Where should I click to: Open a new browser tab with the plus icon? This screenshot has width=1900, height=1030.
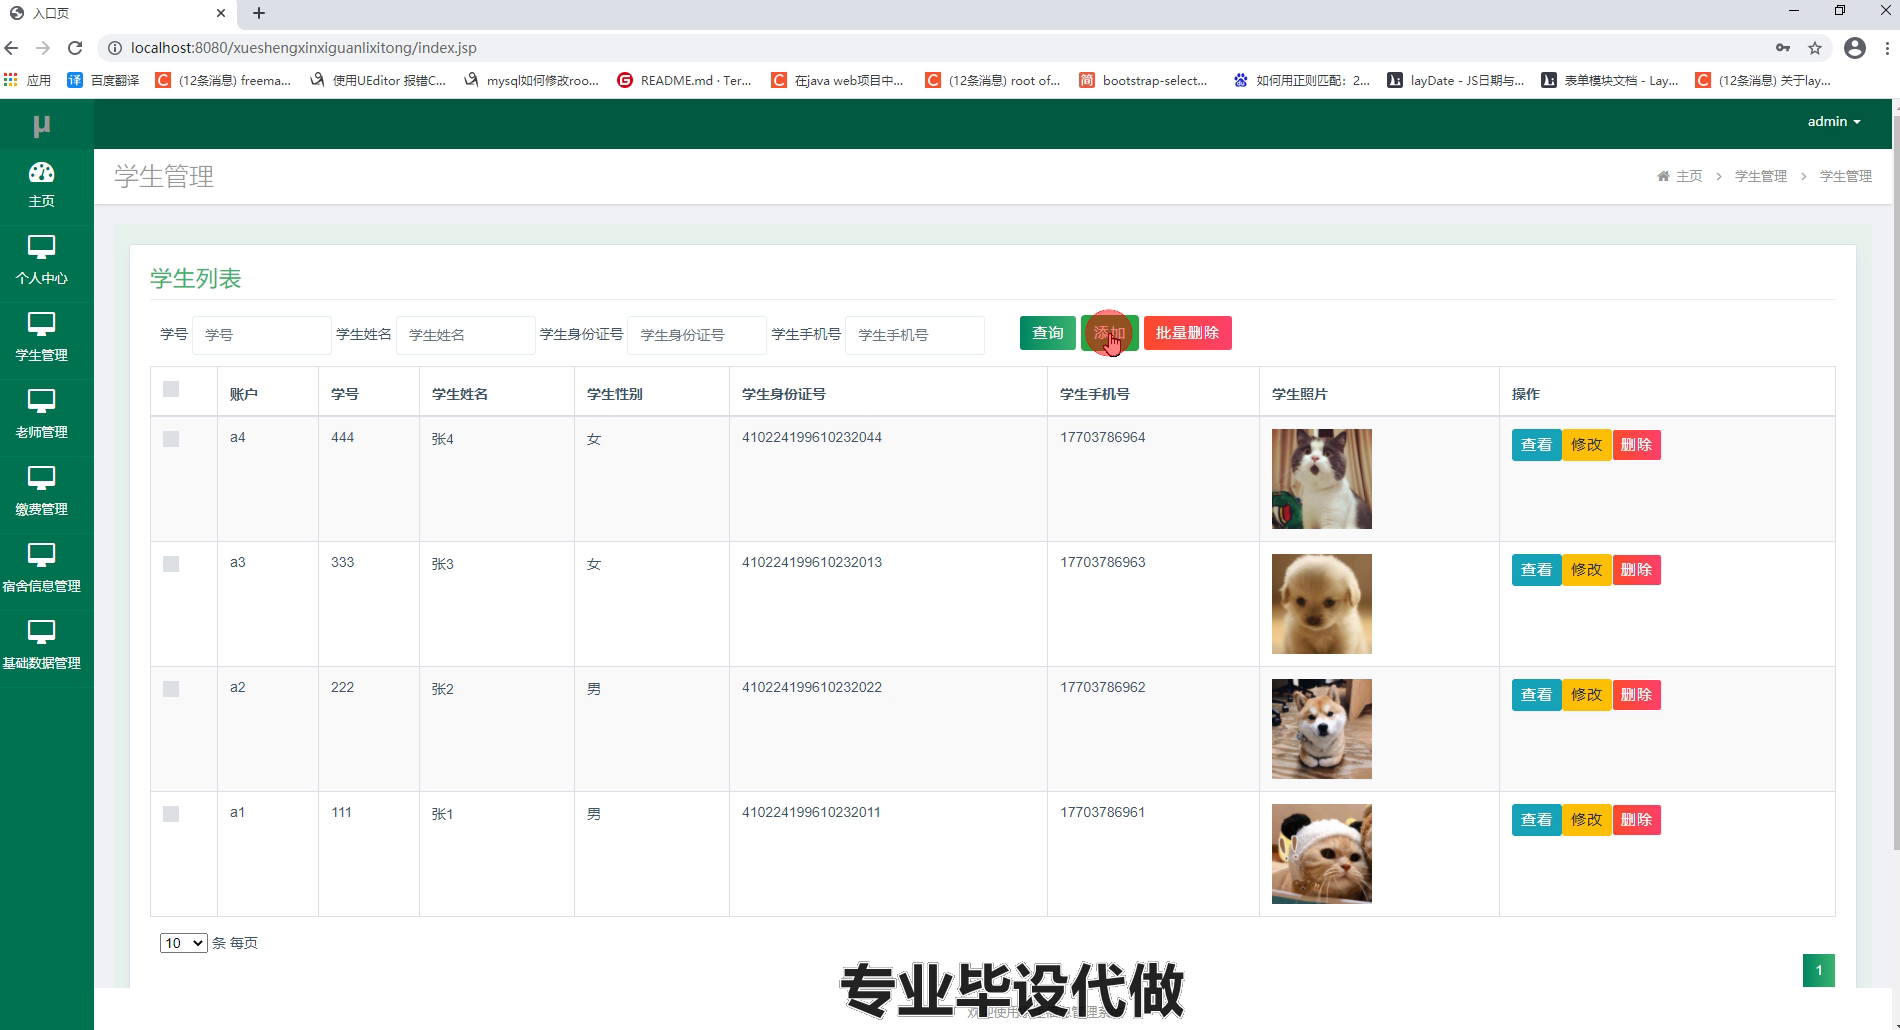(259, 13)
